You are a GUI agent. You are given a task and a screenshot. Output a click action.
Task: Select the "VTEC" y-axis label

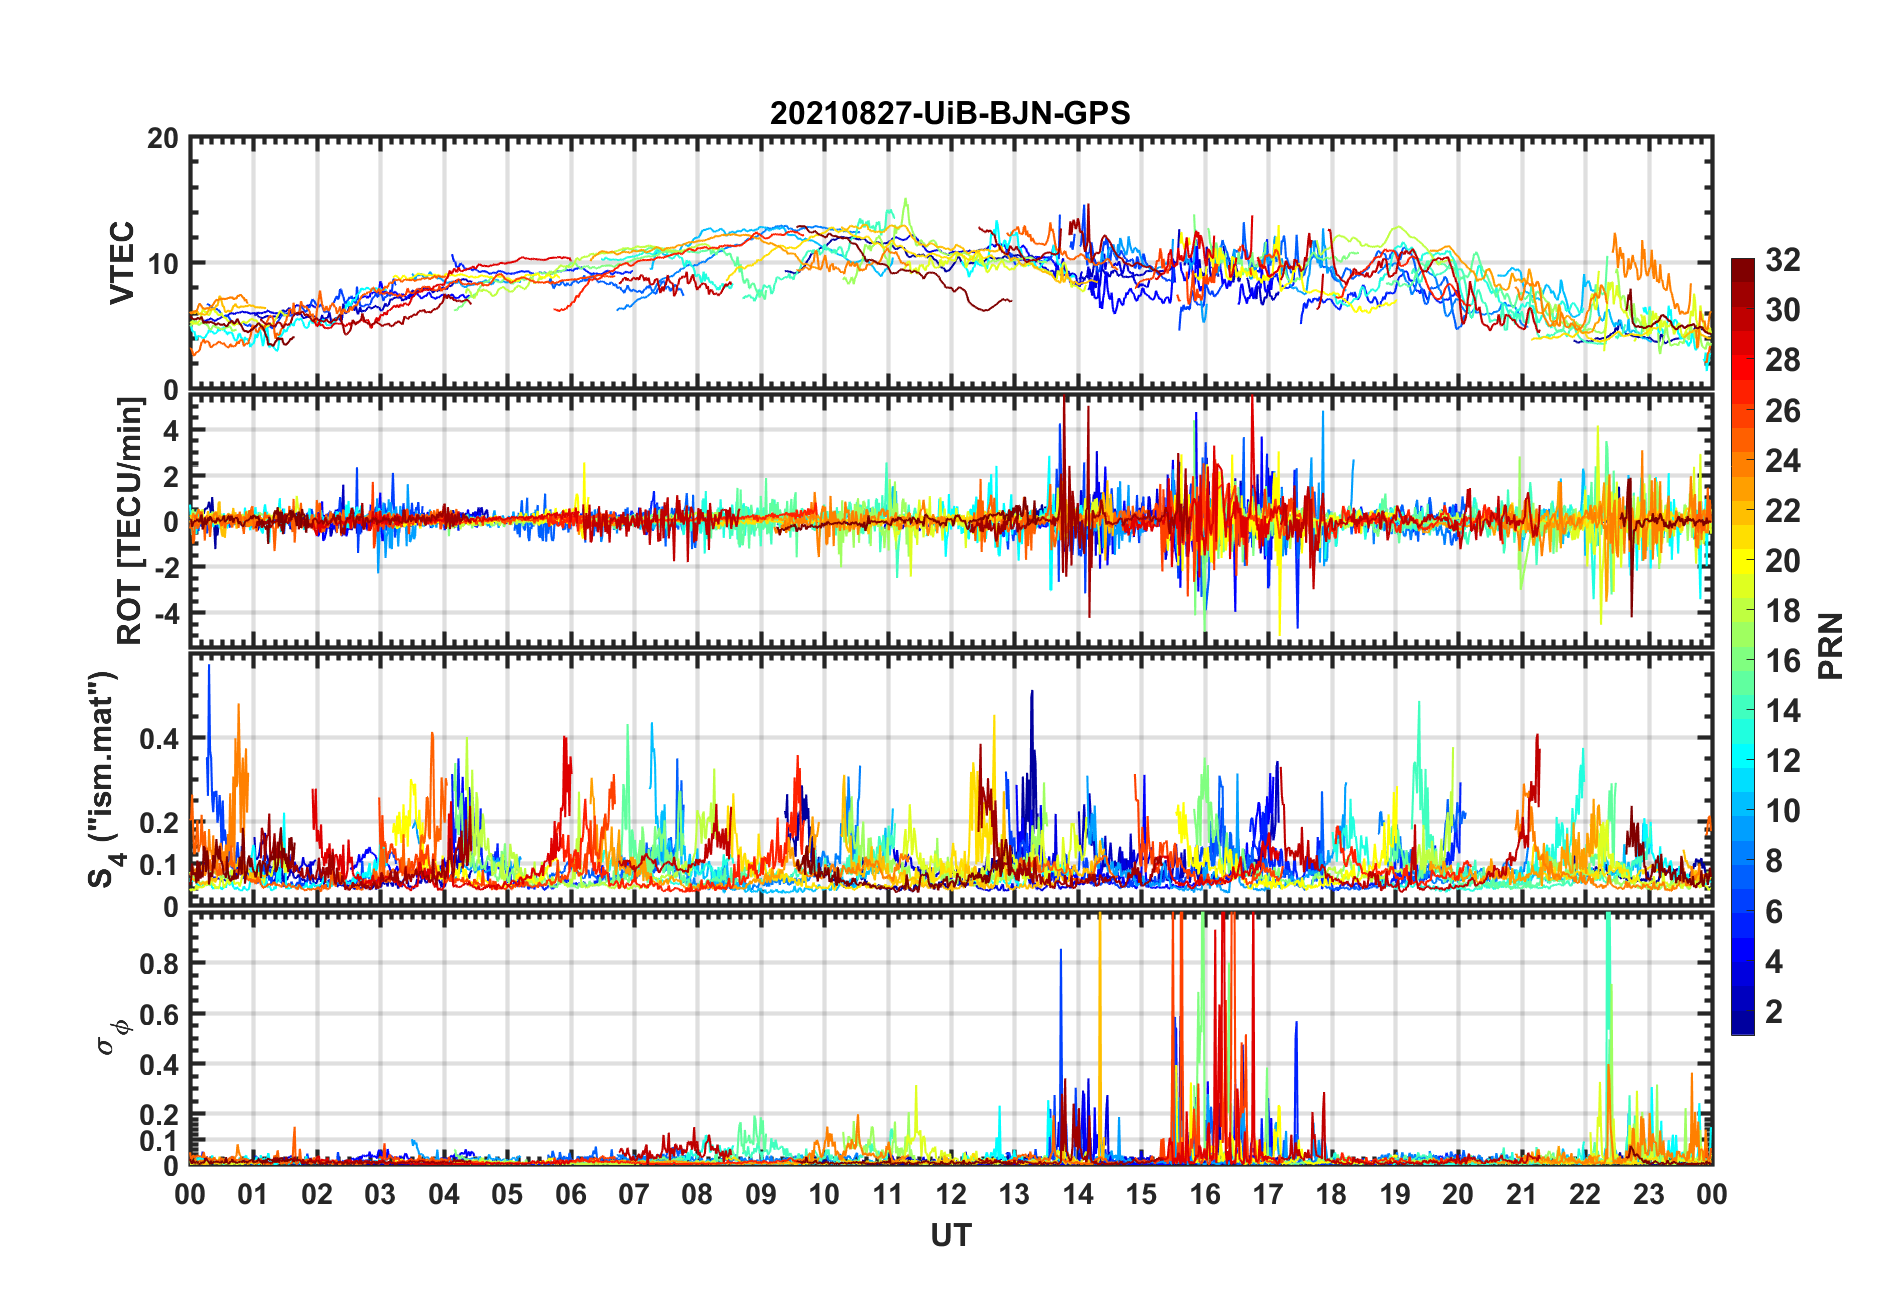[x=122, y=263]
